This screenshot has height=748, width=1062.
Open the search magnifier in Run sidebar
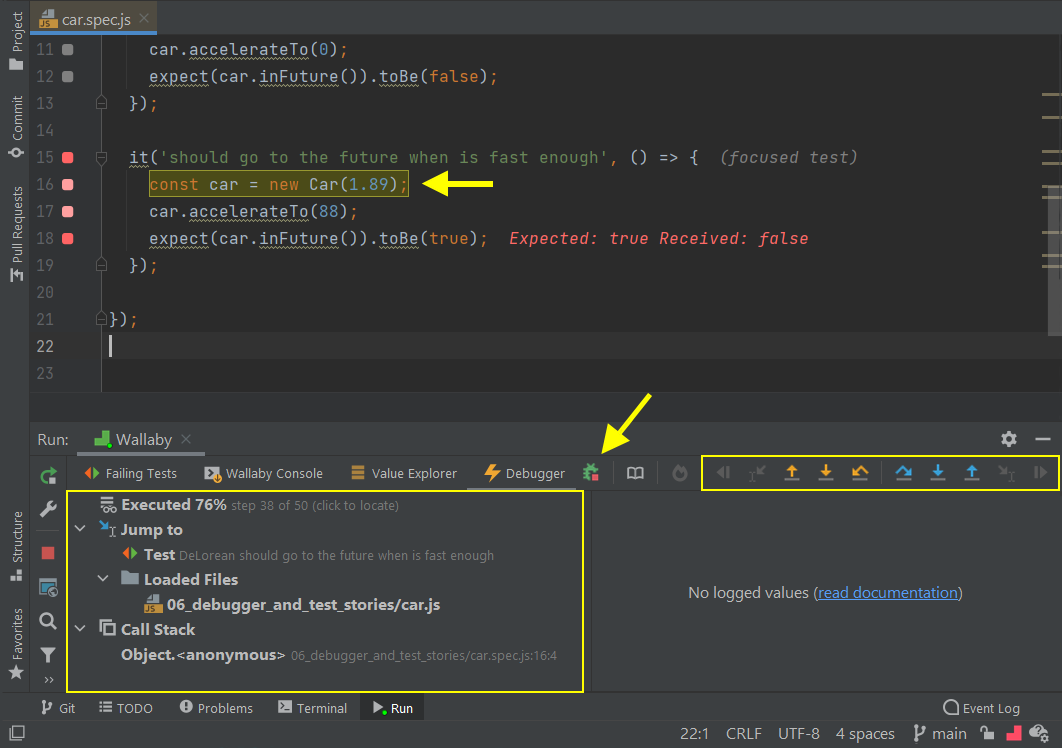point(48,621)
